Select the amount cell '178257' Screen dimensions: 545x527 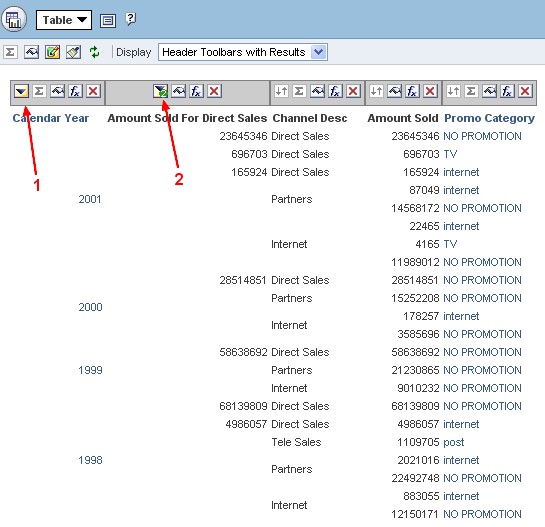click(x=421, y=316)
